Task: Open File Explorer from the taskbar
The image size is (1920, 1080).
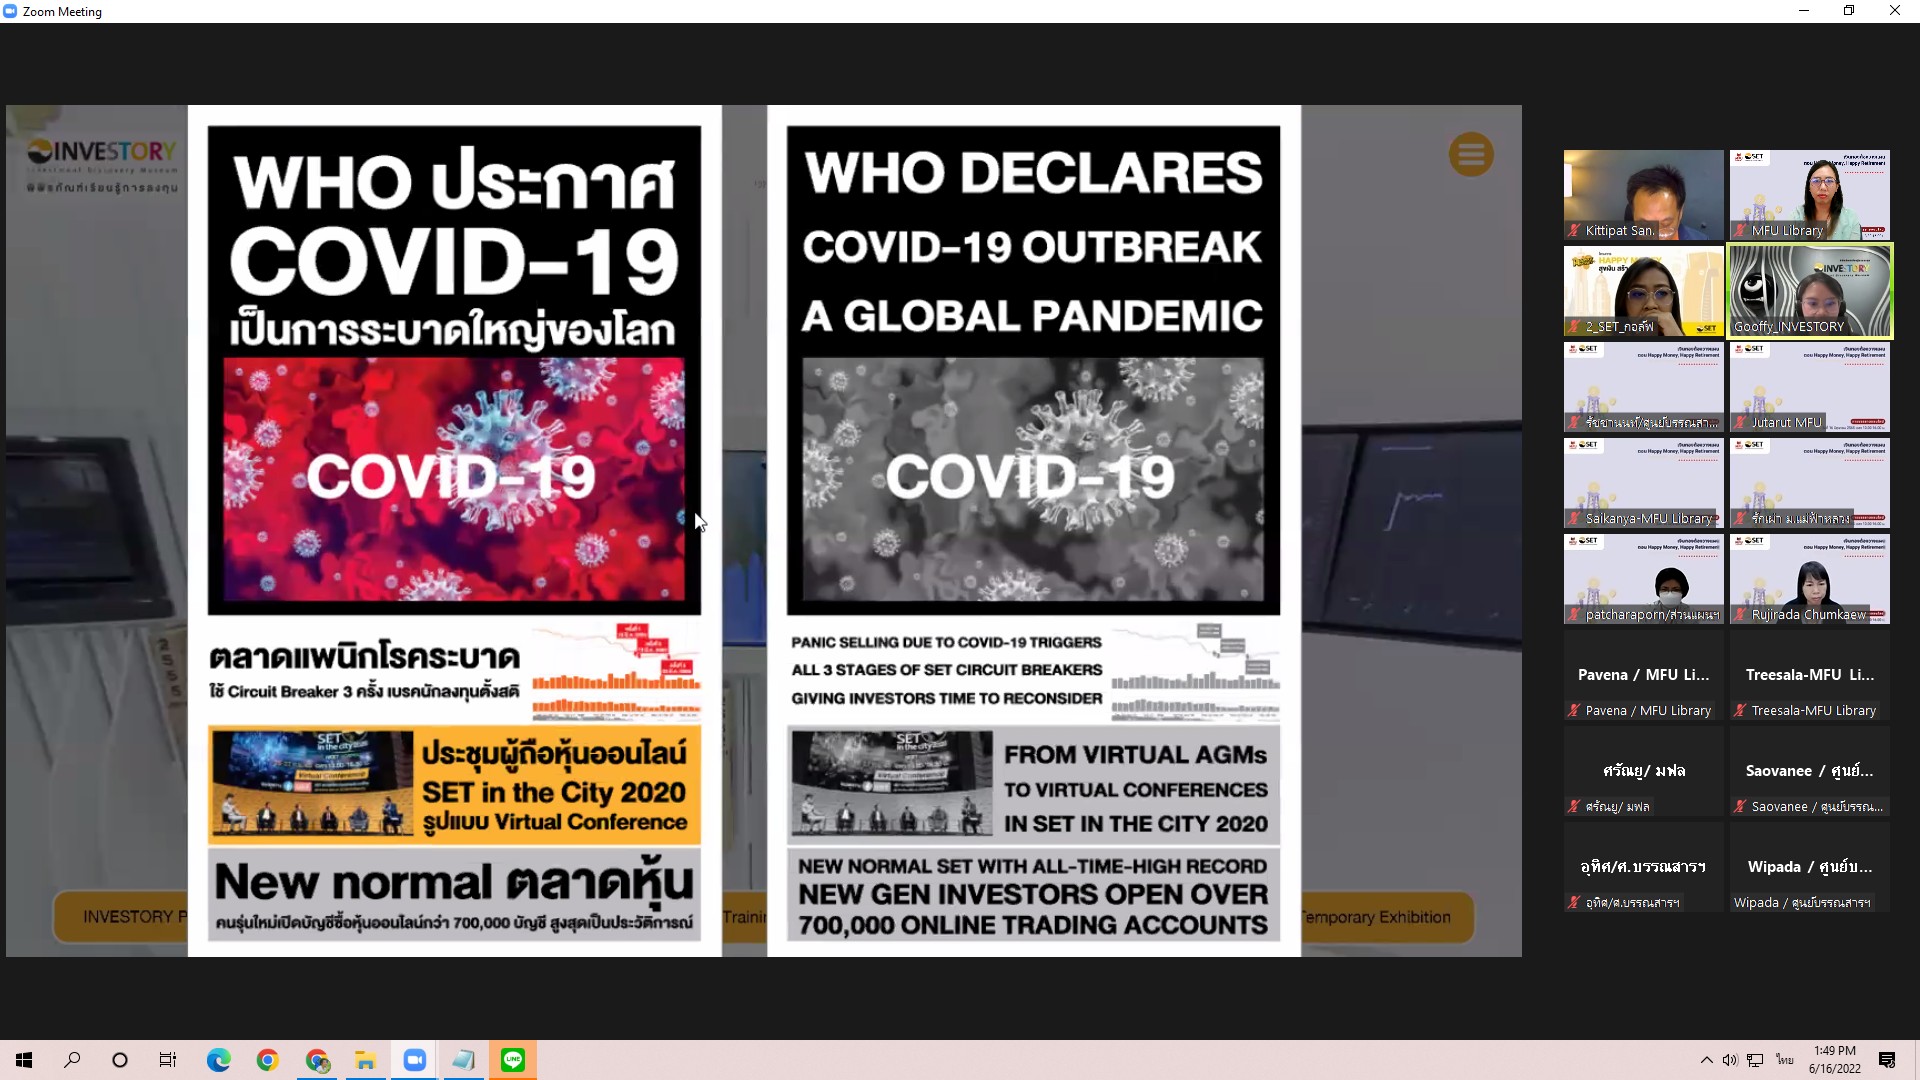Action: coord(365,1060)
